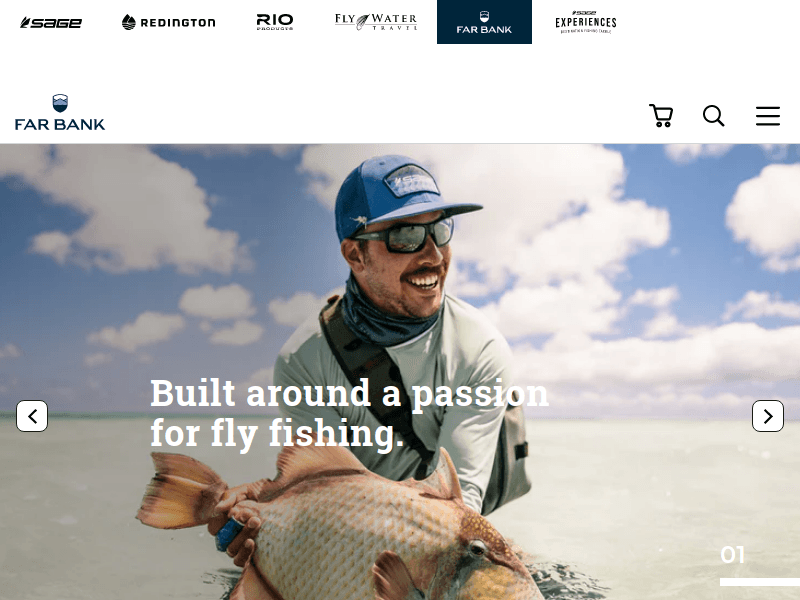Advance to next slide with right arrow

tap(768, 416)
